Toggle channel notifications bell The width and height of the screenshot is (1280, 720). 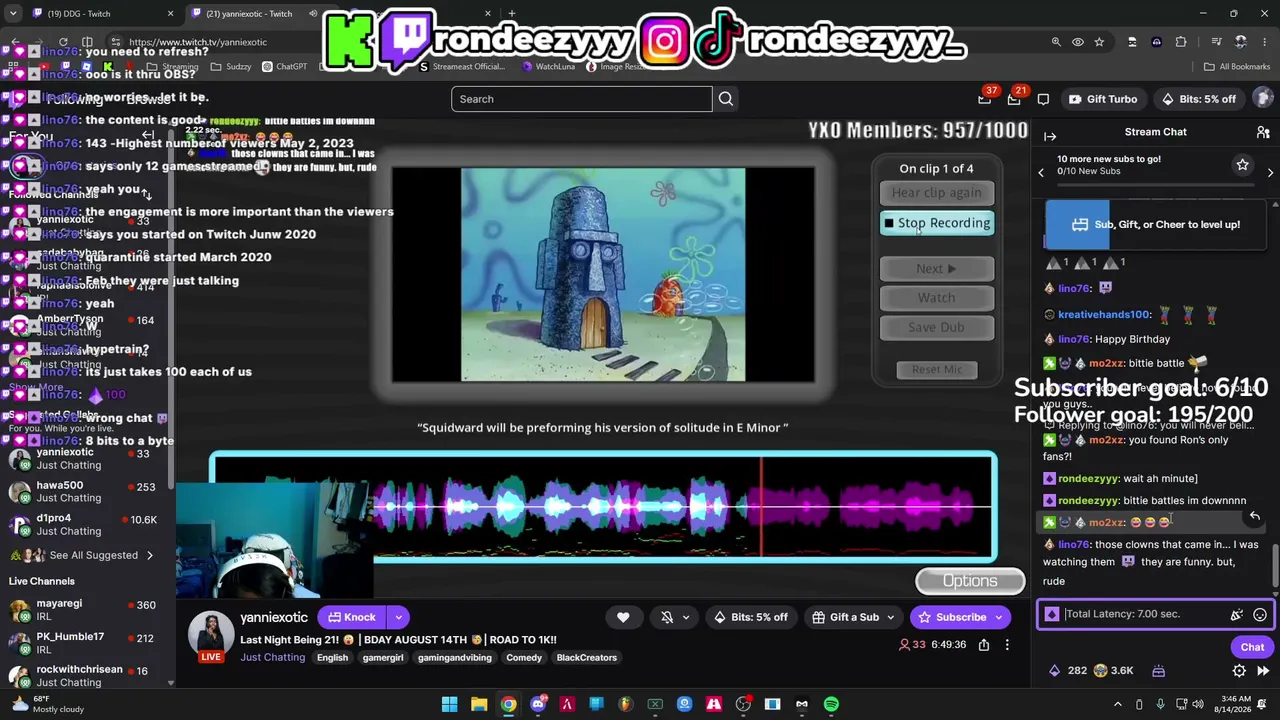tap(667, 617)
